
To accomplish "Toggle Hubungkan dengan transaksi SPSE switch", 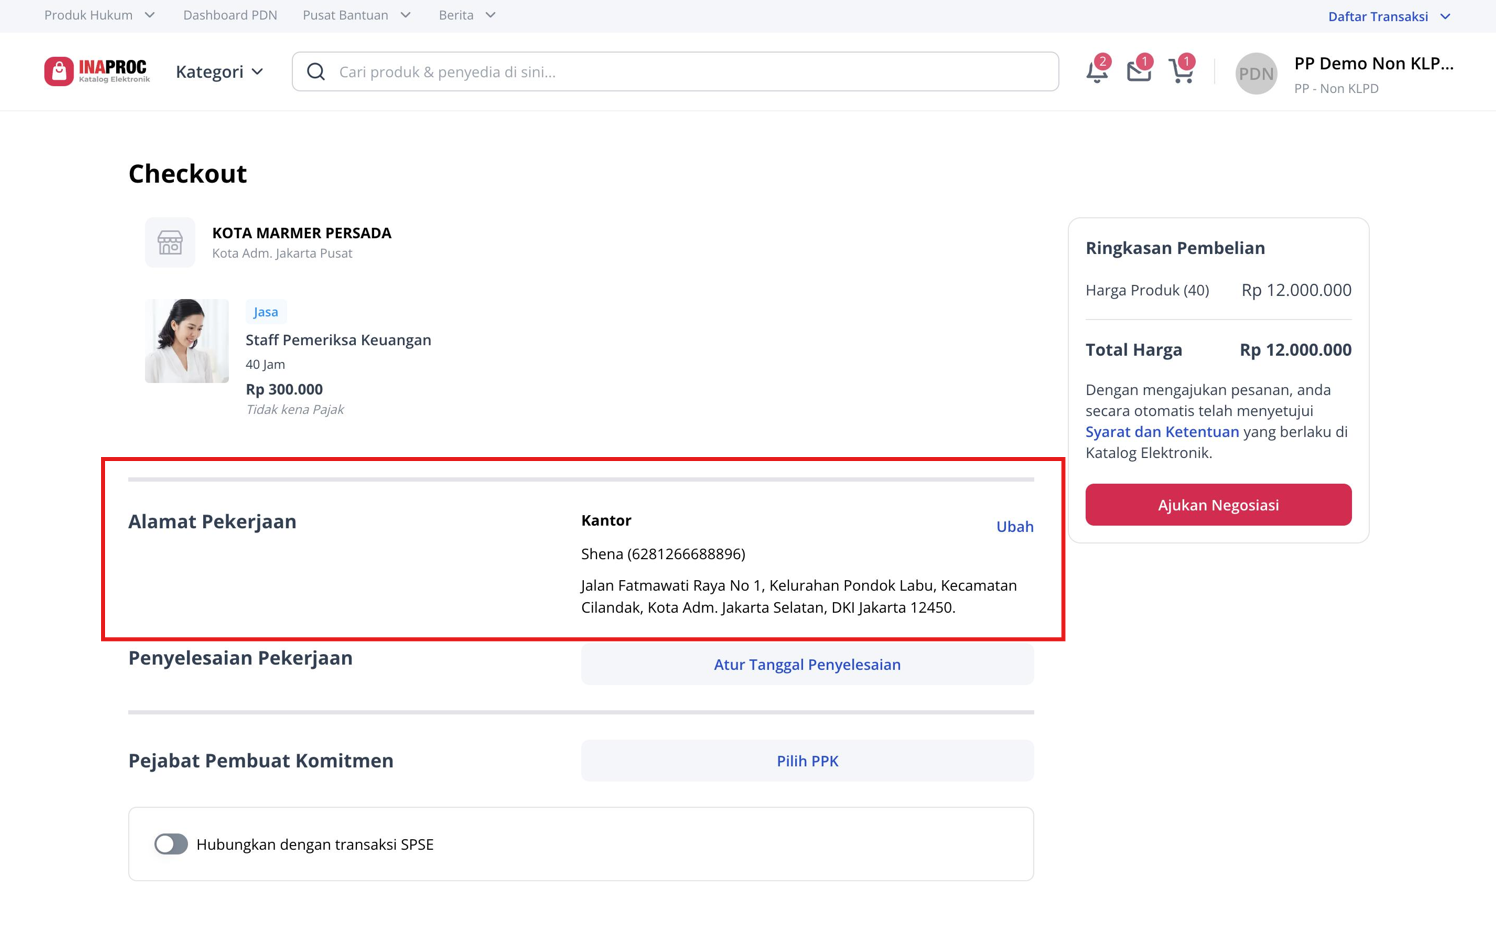I will pos(171,844).
